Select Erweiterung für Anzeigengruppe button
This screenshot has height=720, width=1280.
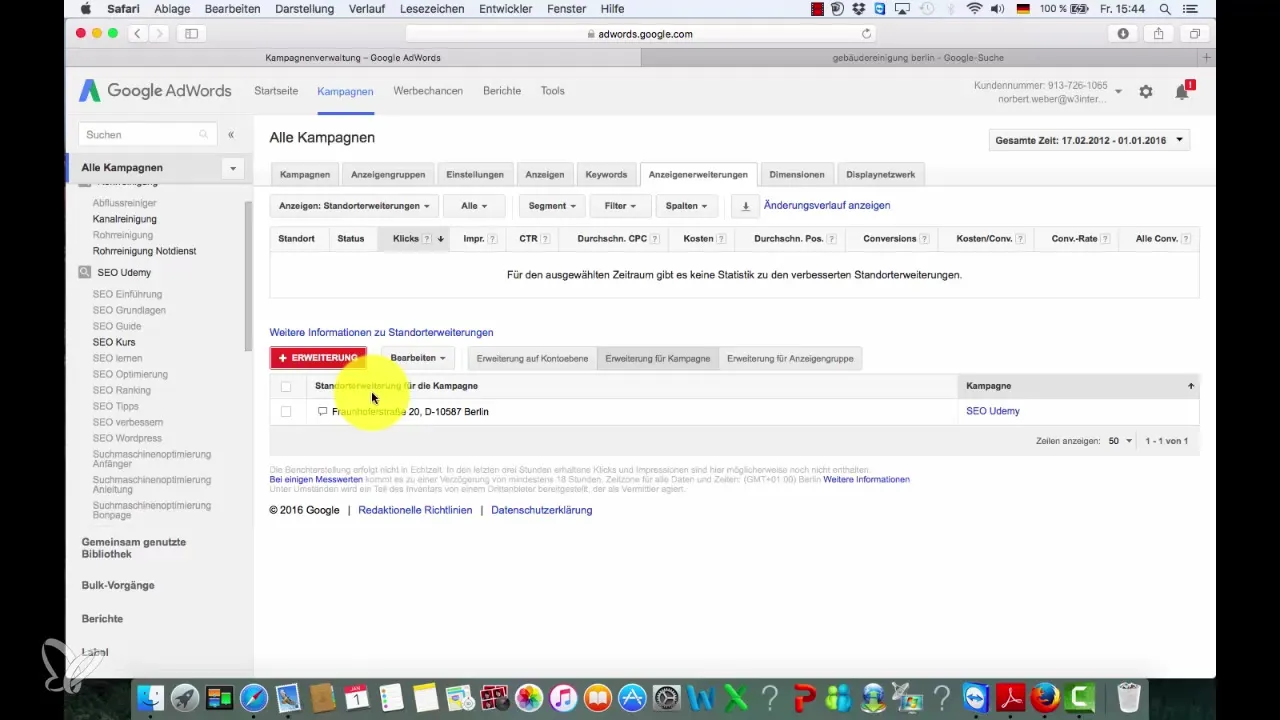(790, 358)
